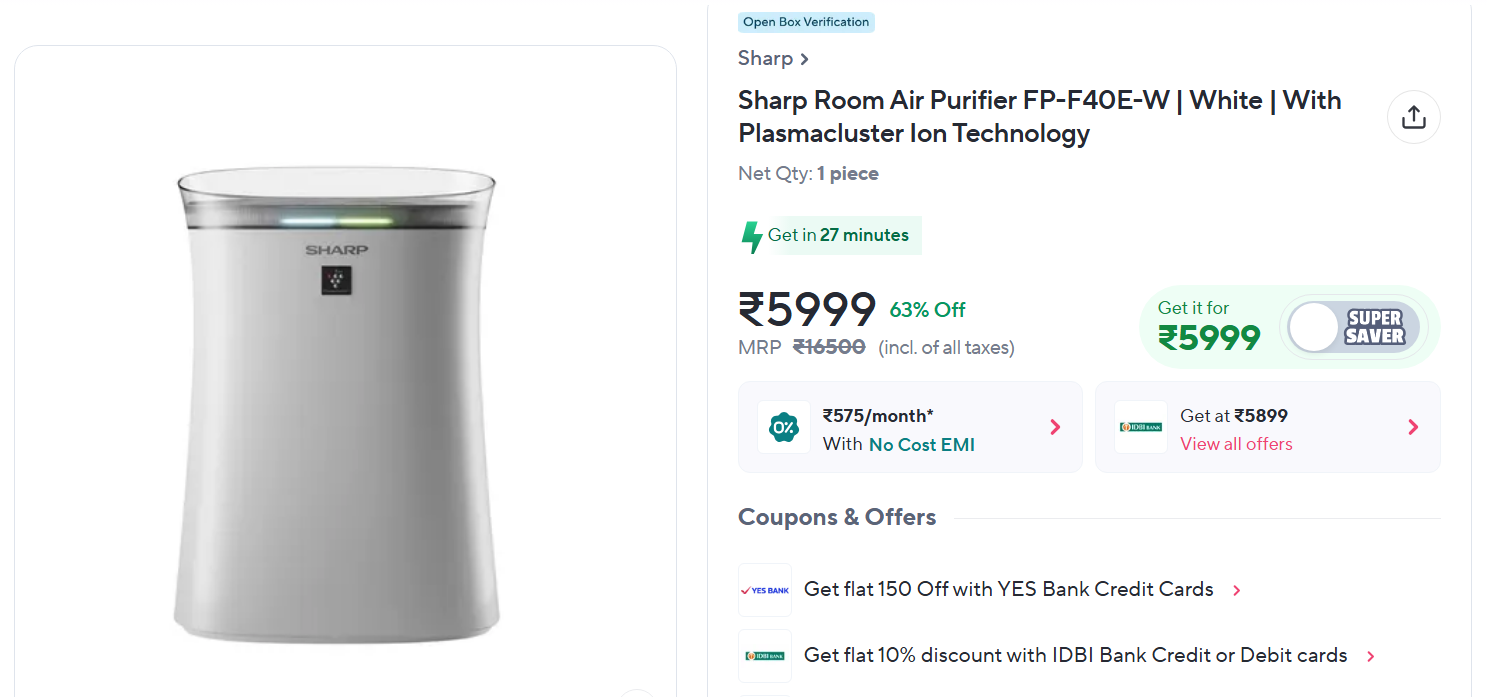Expand the IDBI 10% discount offer chevron
This screenshot has height=697, width=1487.
[1371, 657]
